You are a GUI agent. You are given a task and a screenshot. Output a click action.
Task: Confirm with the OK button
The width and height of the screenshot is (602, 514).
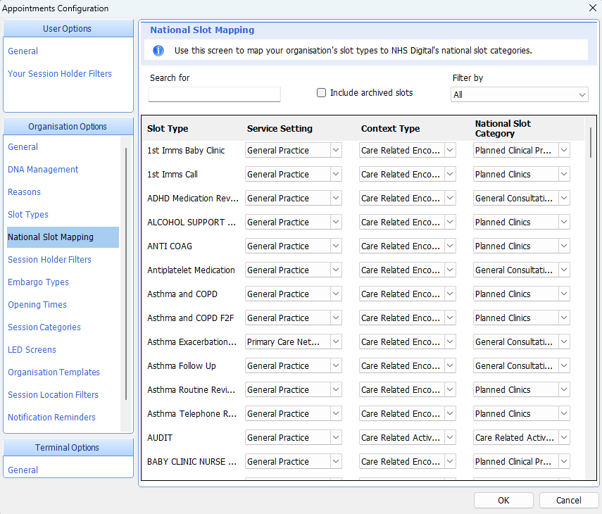click(x=503, y=501)
